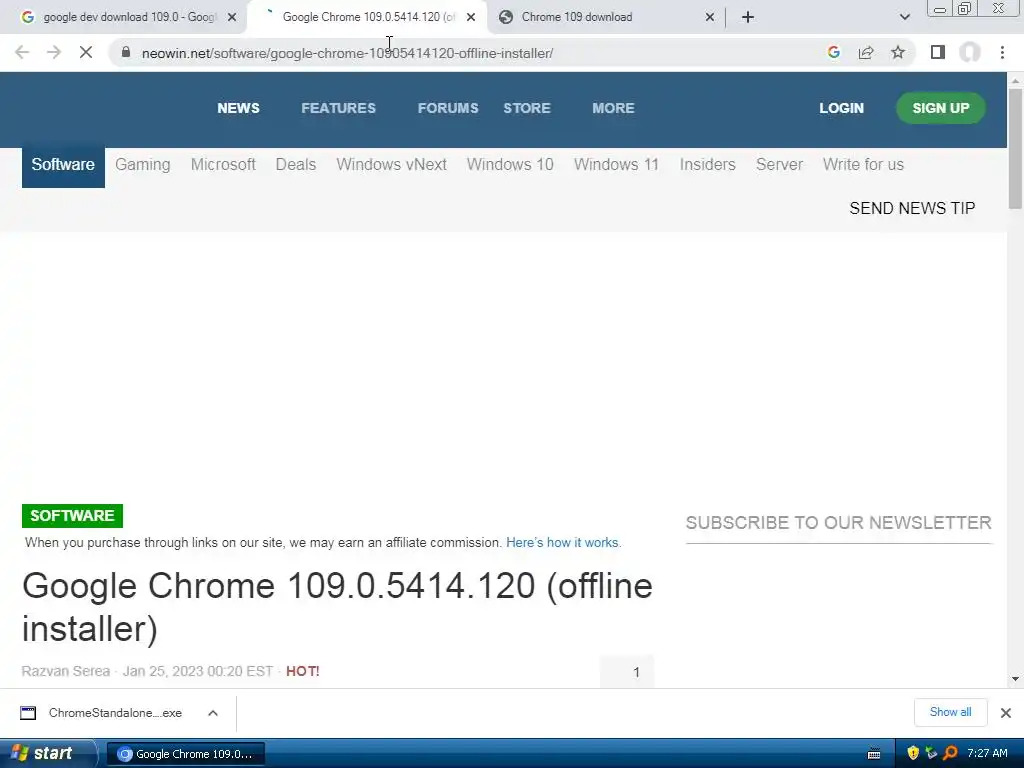1024x768 pixels.
Task: Open the 'Here's how it works' link
Action: pos(563,543)
